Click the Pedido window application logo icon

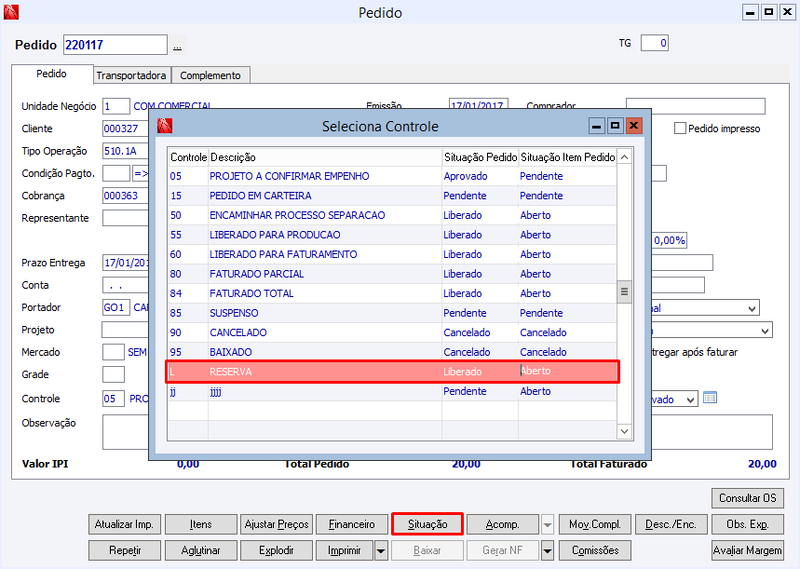[x=11, y=12]
